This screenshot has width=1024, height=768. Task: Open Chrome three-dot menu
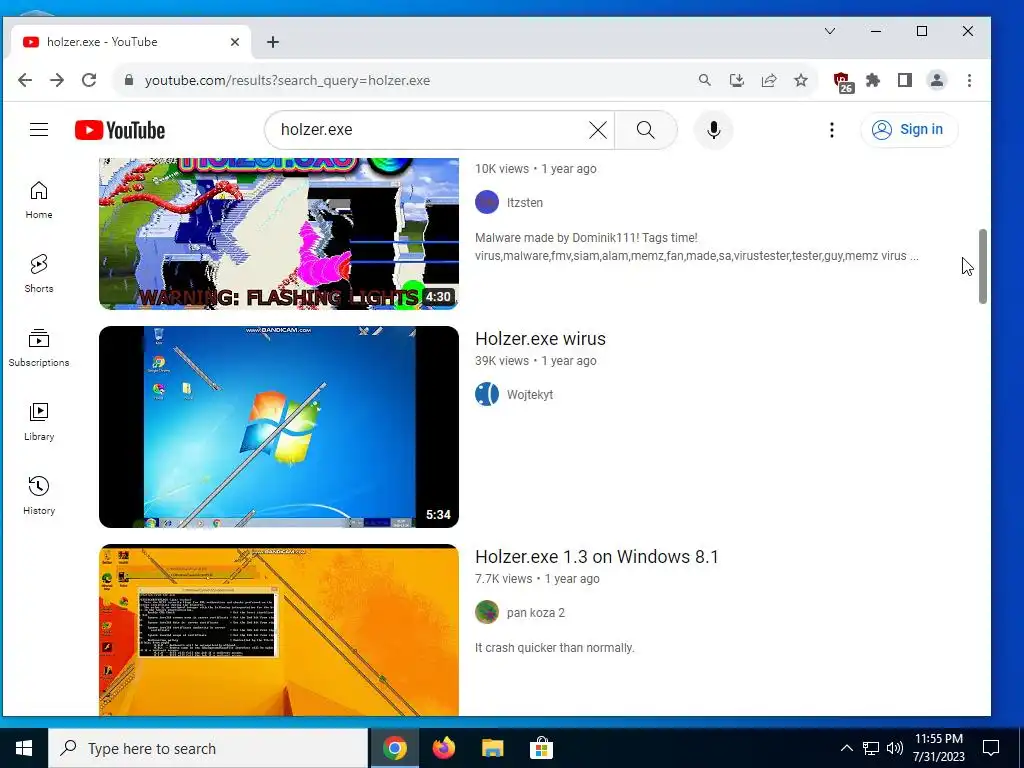coord(969,80)
